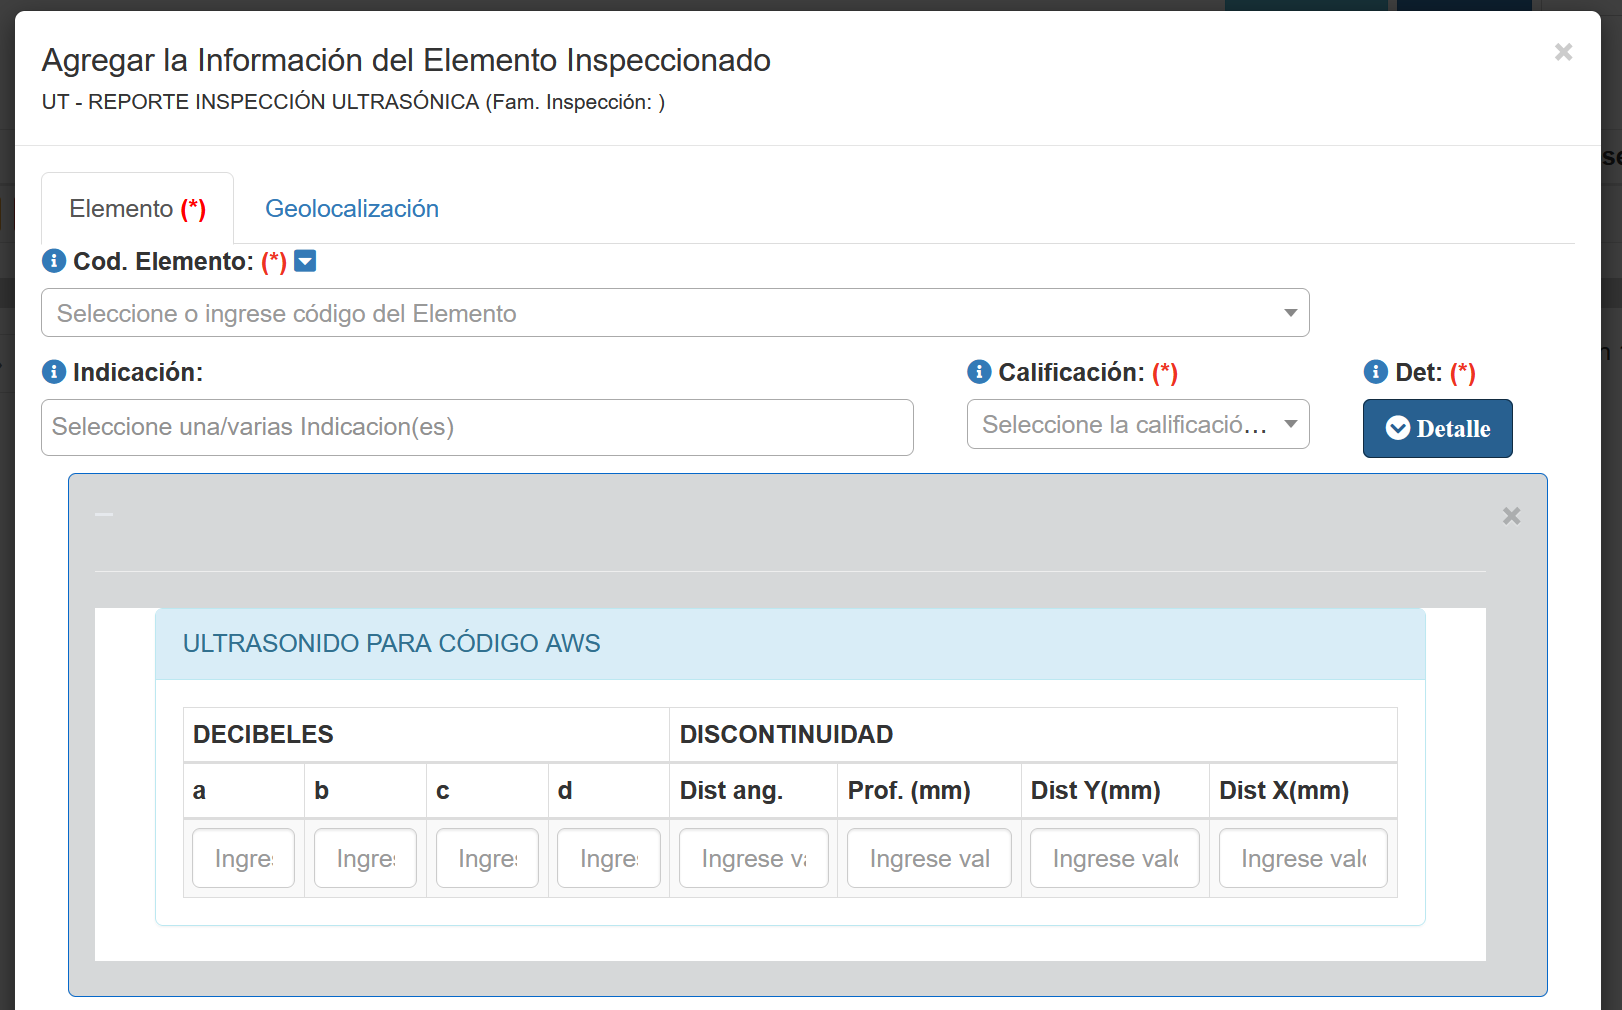
Task: Switch to the Geolocalización tab
Action: click(352, 209)
